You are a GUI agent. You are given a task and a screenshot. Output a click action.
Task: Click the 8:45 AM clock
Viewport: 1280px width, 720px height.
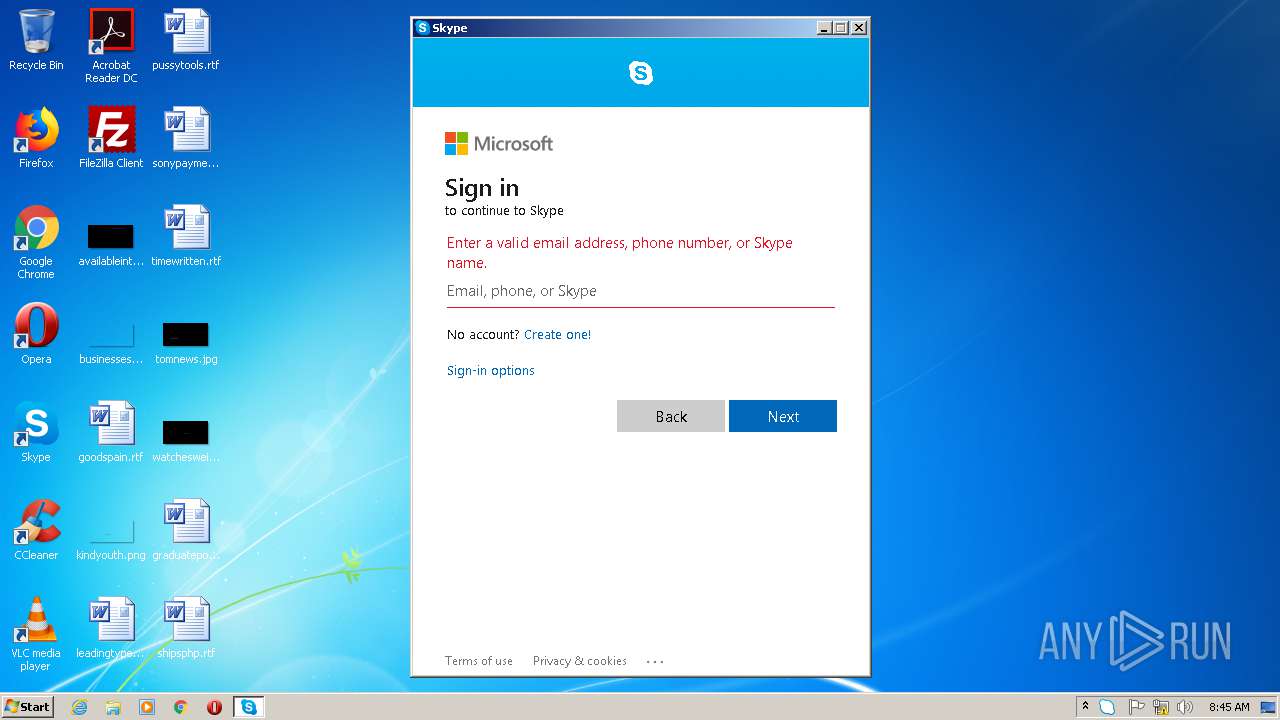pos(1229,707)
